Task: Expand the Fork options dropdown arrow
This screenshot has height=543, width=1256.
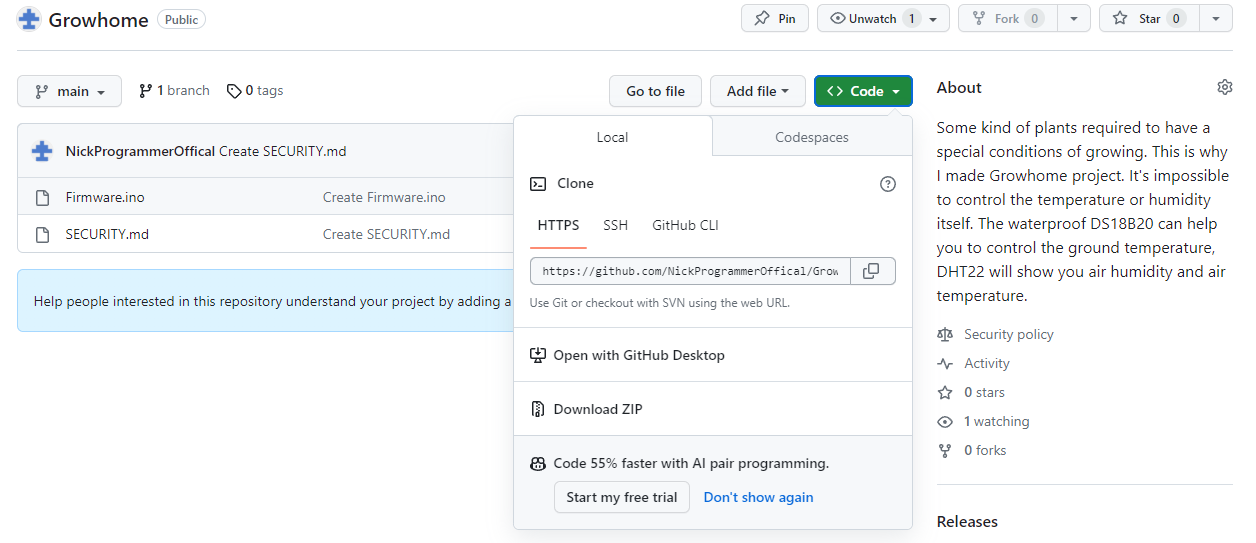Action: coord(1074,19)
